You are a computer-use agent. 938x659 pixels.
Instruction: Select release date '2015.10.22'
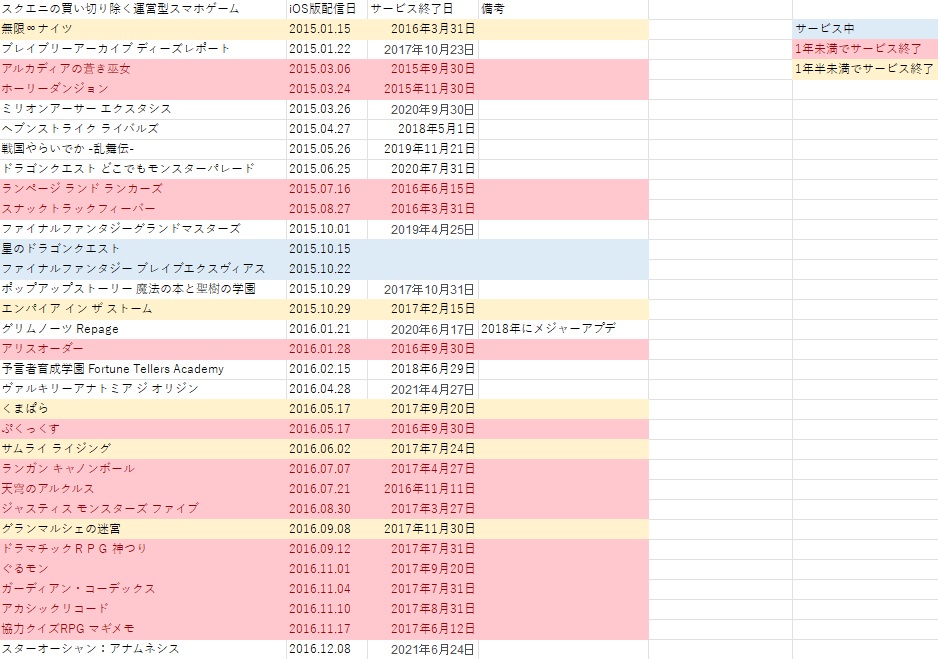[327, 269]
